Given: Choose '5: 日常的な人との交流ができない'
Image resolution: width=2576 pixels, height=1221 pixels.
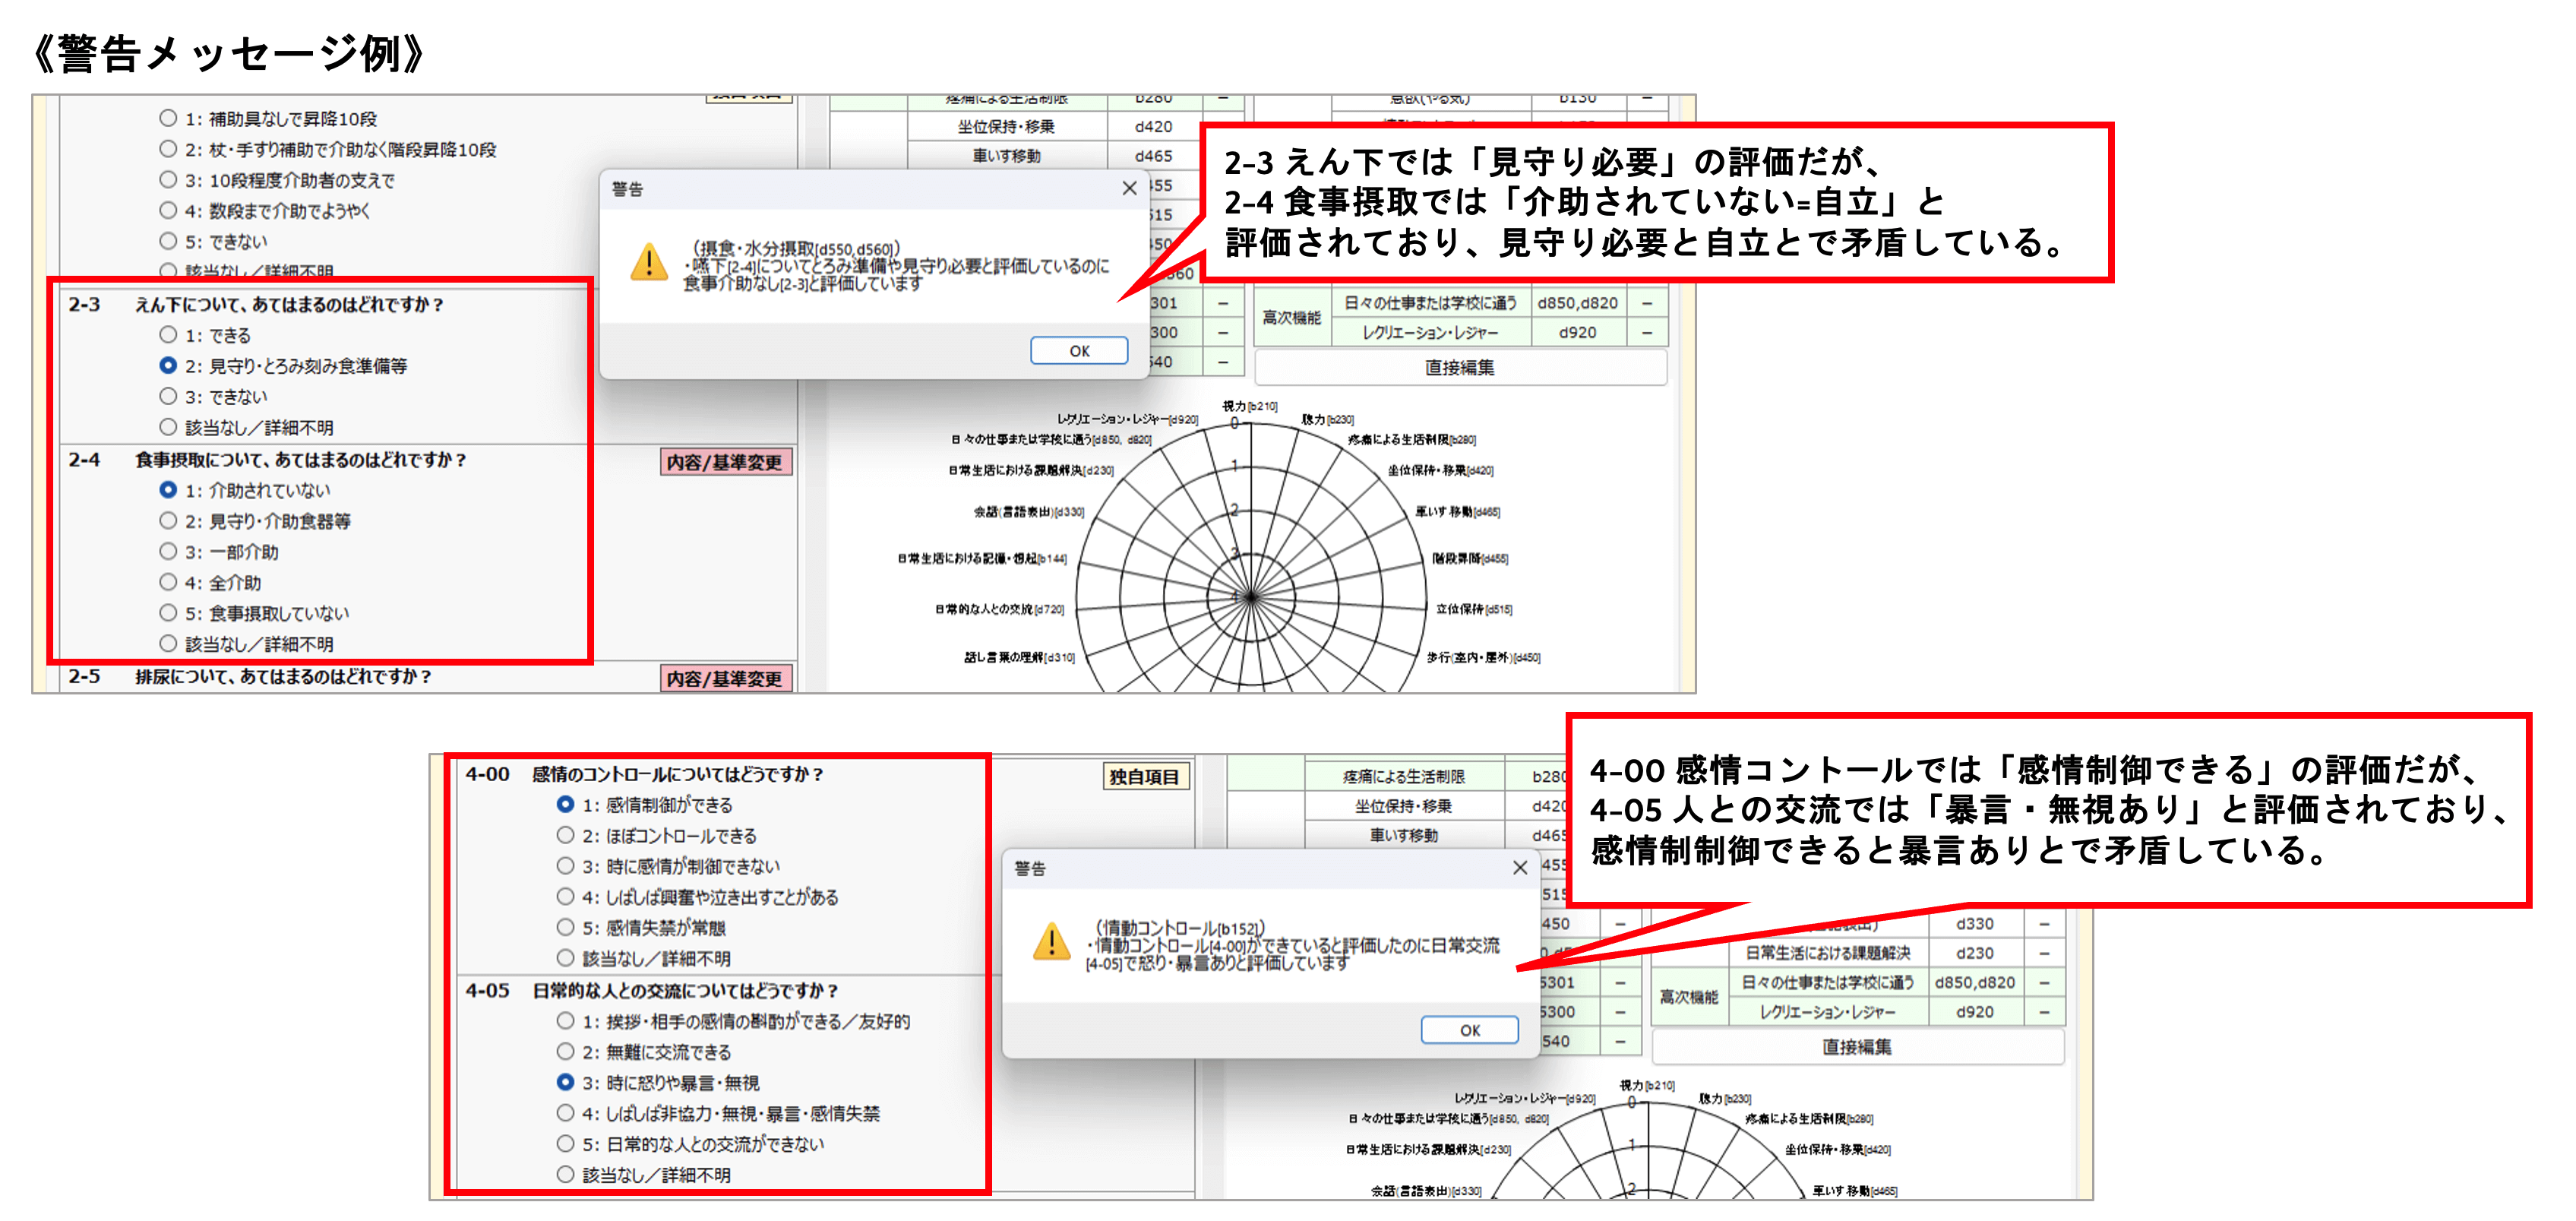Looking at the screenshot, I should 565,1144.
